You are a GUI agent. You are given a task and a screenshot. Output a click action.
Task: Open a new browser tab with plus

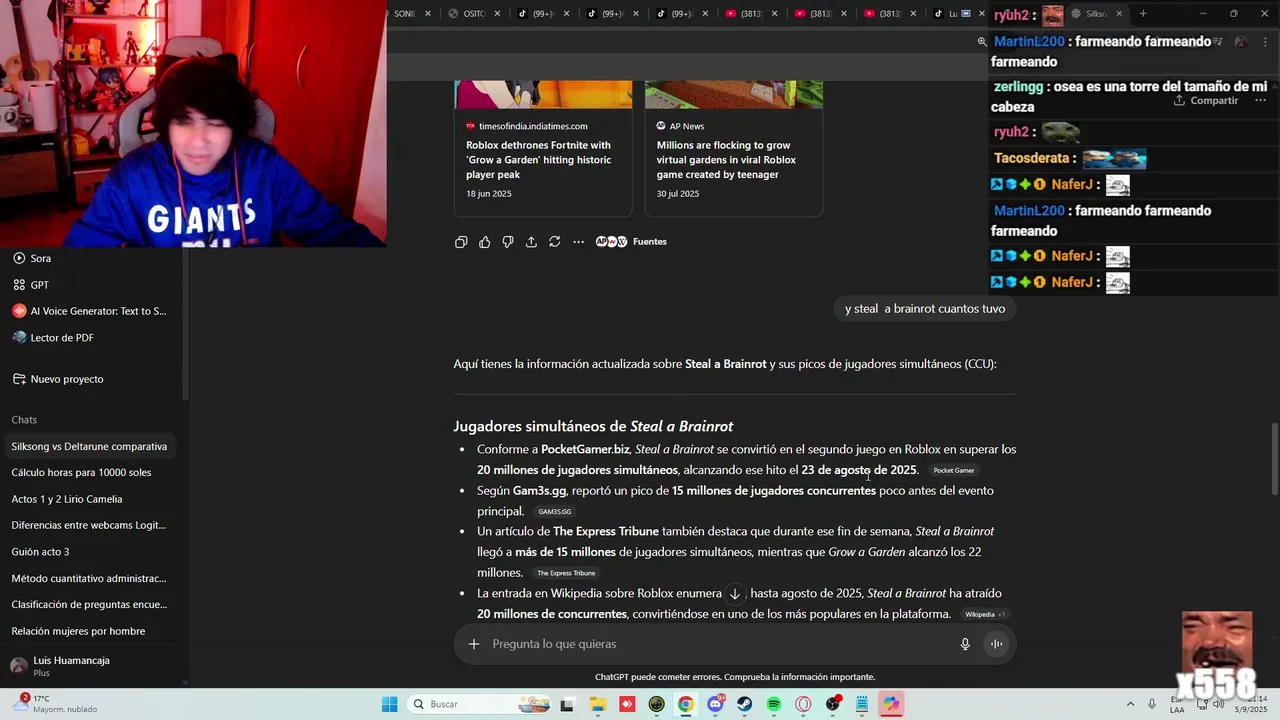click(1143, 14)
